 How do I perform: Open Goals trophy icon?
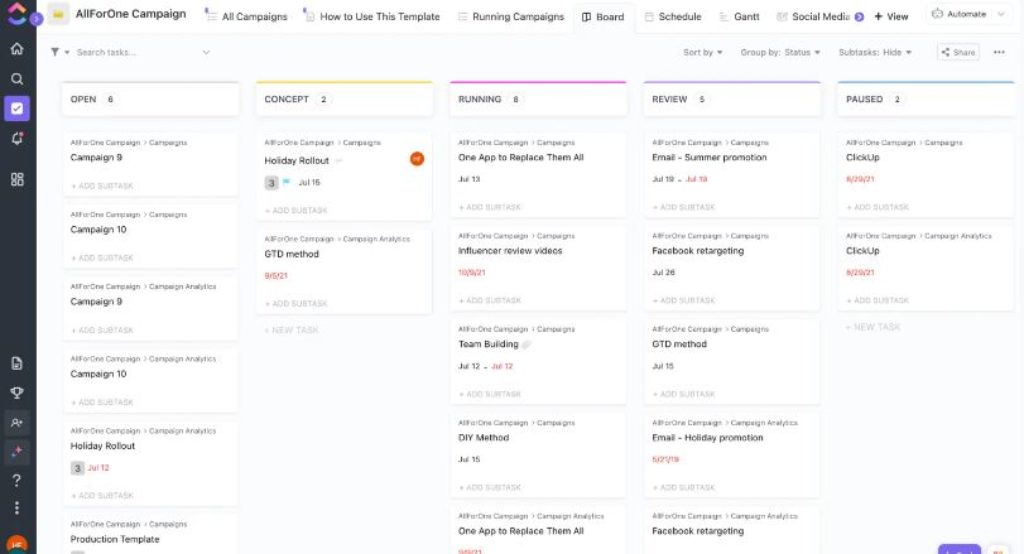[x=17, y=393]
